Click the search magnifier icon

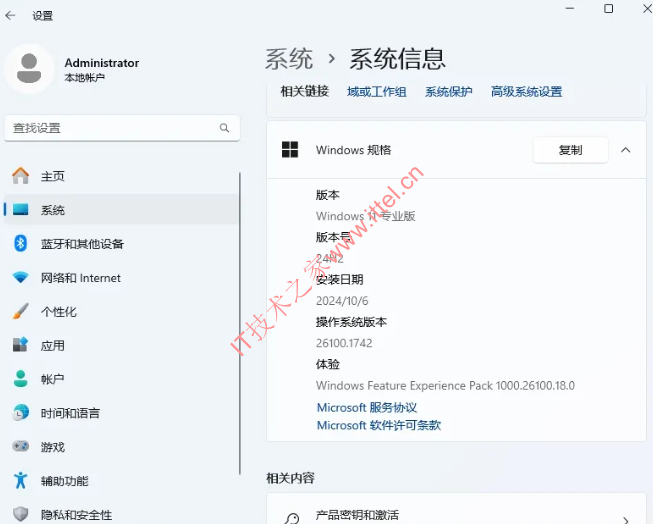point(224,128)
